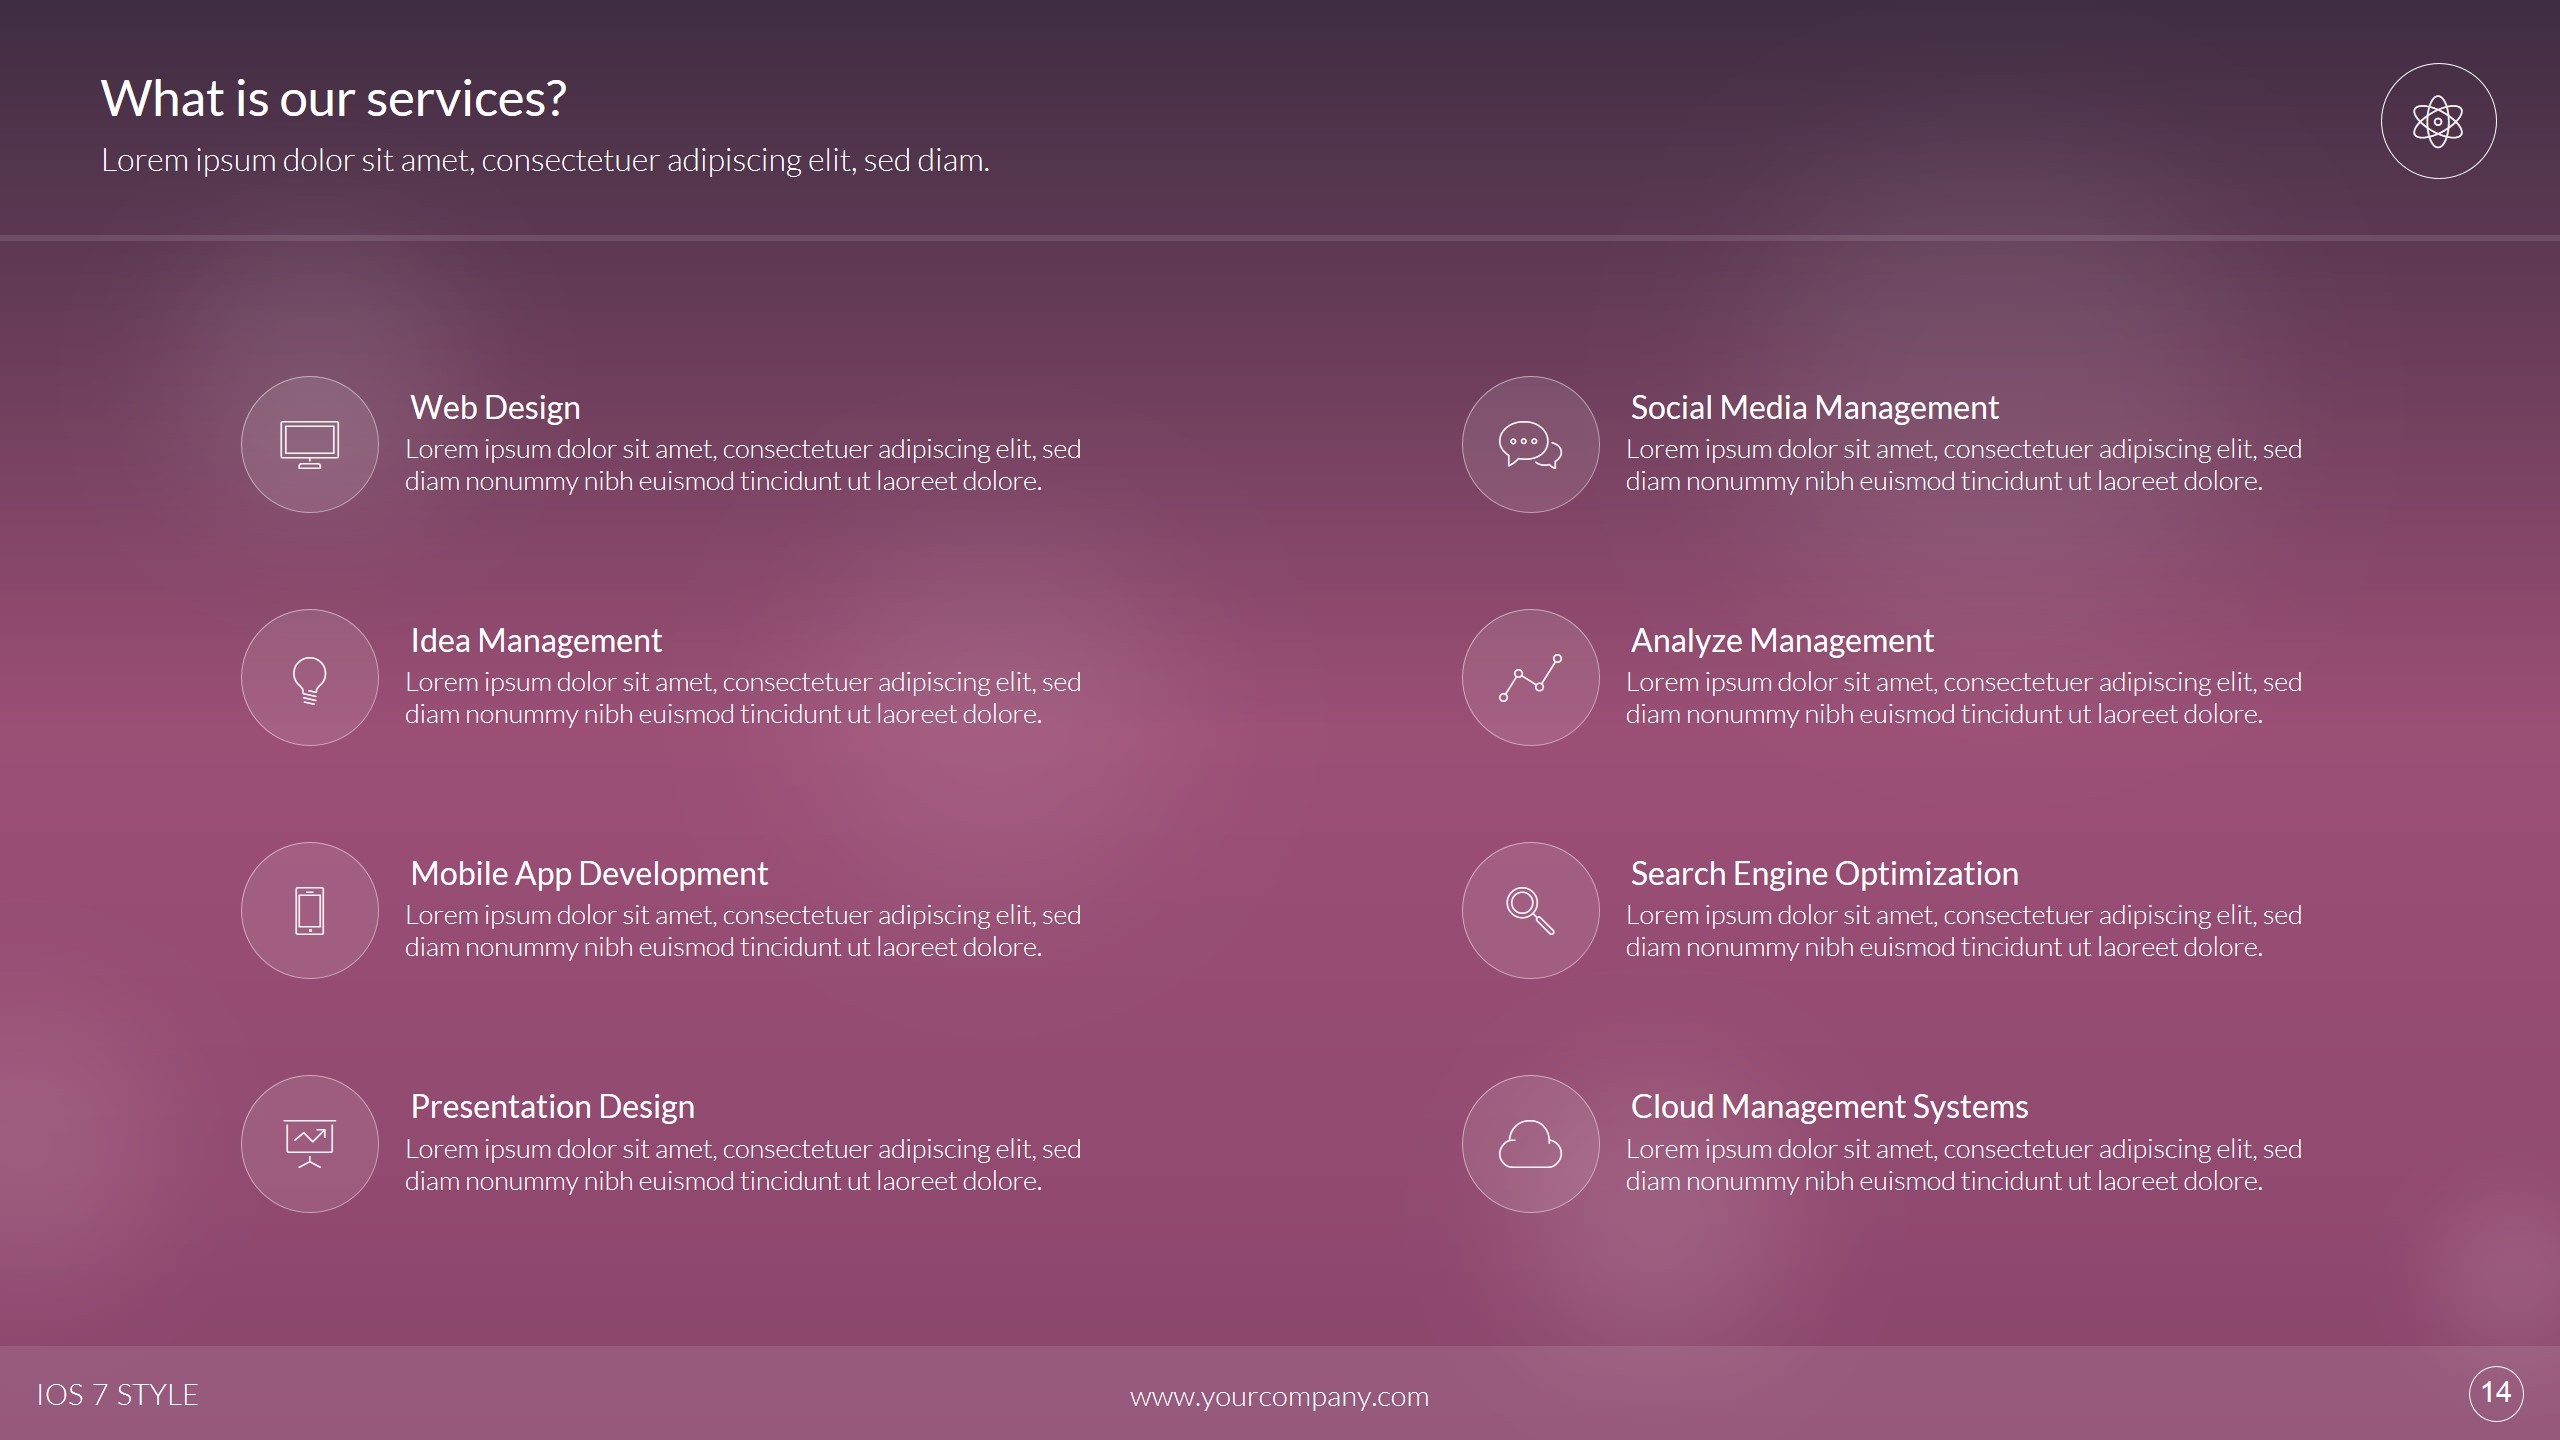Click the Analyze Management description paragraph
The image size is (2560, 1440).
pos(1962,698)
